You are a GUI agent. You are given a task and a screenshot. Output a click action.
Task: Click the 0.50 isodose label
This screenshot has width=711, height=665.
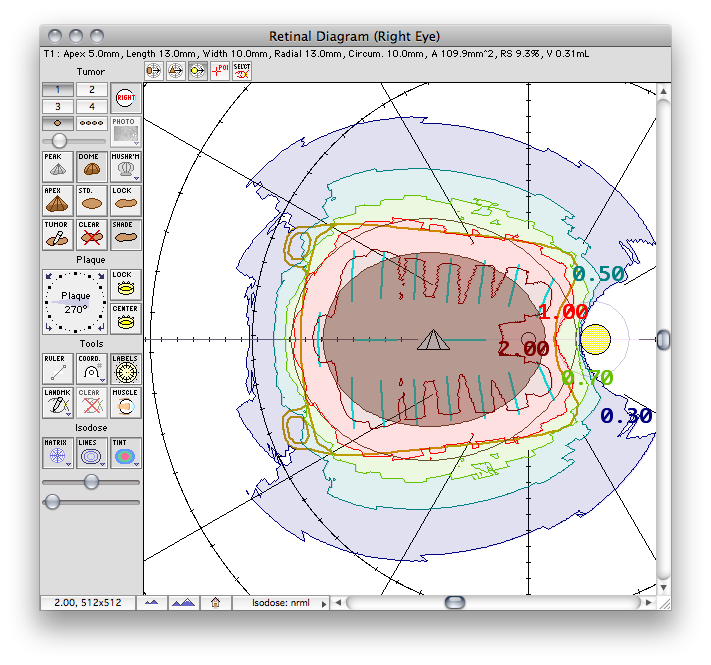tap(598, 273)
